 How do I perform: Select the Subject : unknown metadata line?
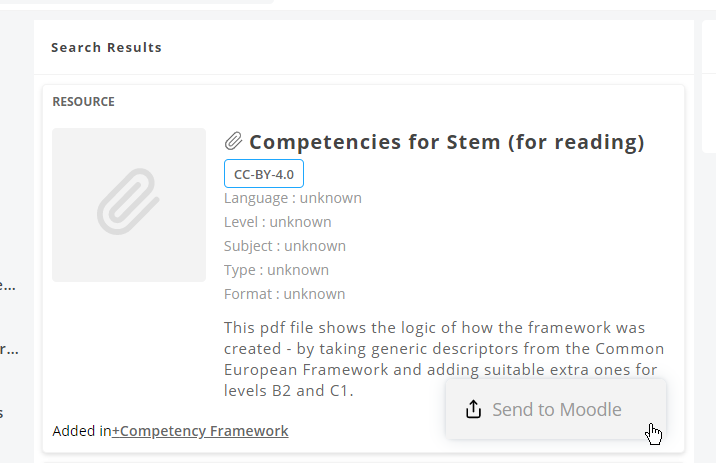click(285, 246)
